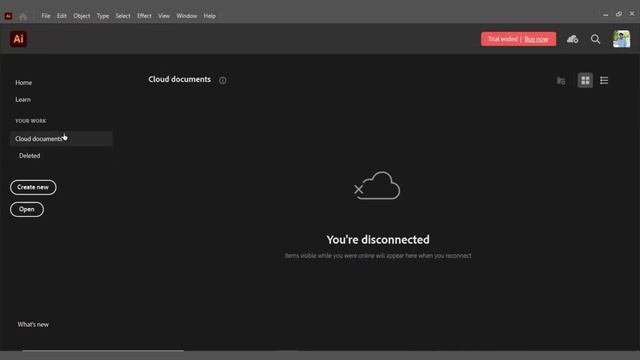Open the Edit menu

click(62, 16)
